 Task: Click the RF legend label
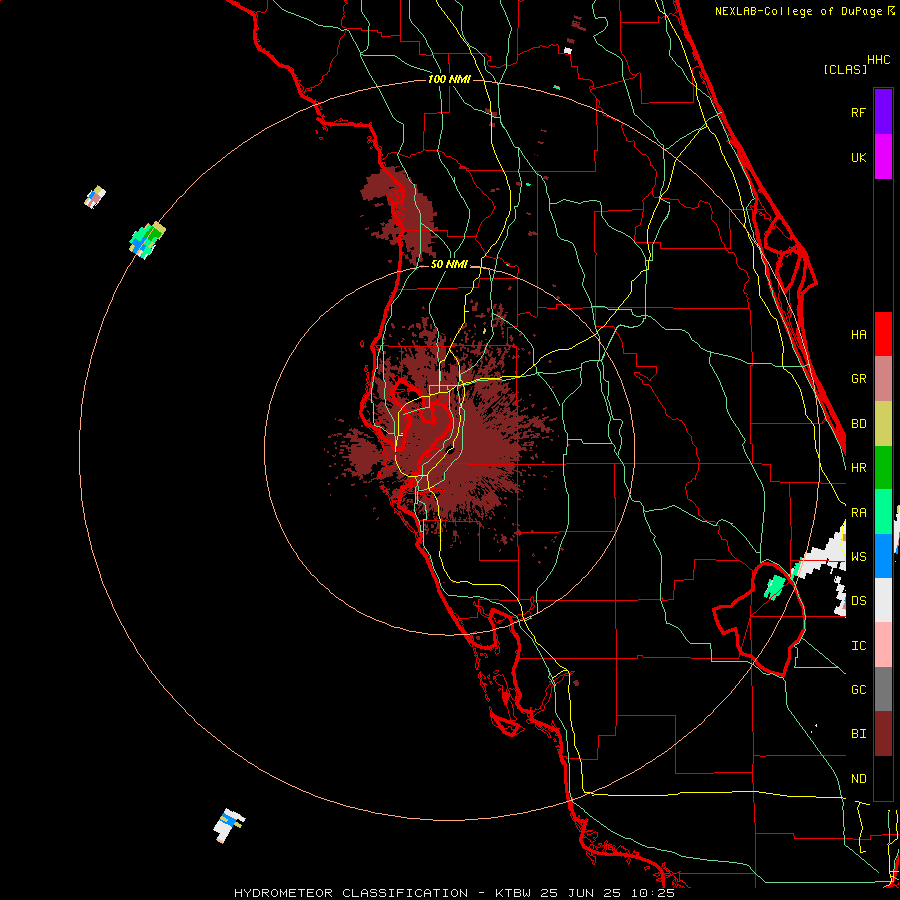click(x=859, y=112)
